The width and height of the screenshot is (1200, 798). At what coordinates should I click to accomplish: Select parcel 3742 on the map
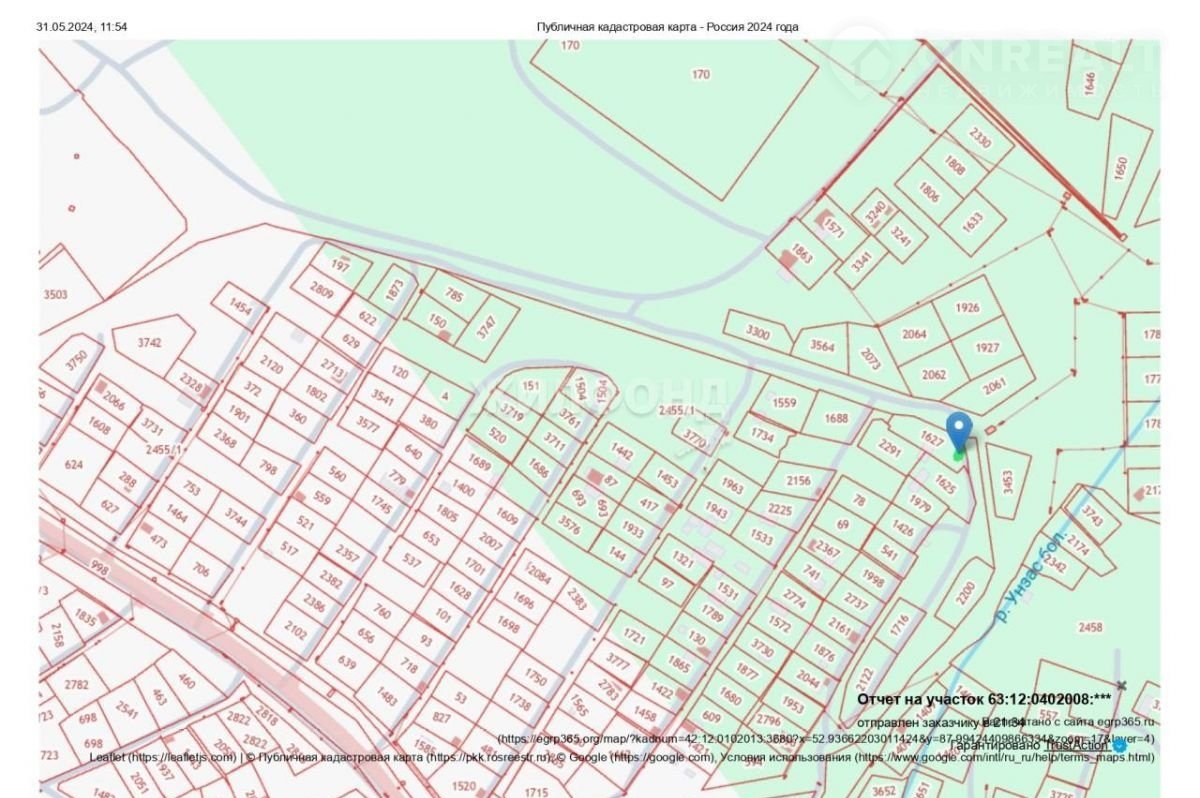[x=149, y=342]
